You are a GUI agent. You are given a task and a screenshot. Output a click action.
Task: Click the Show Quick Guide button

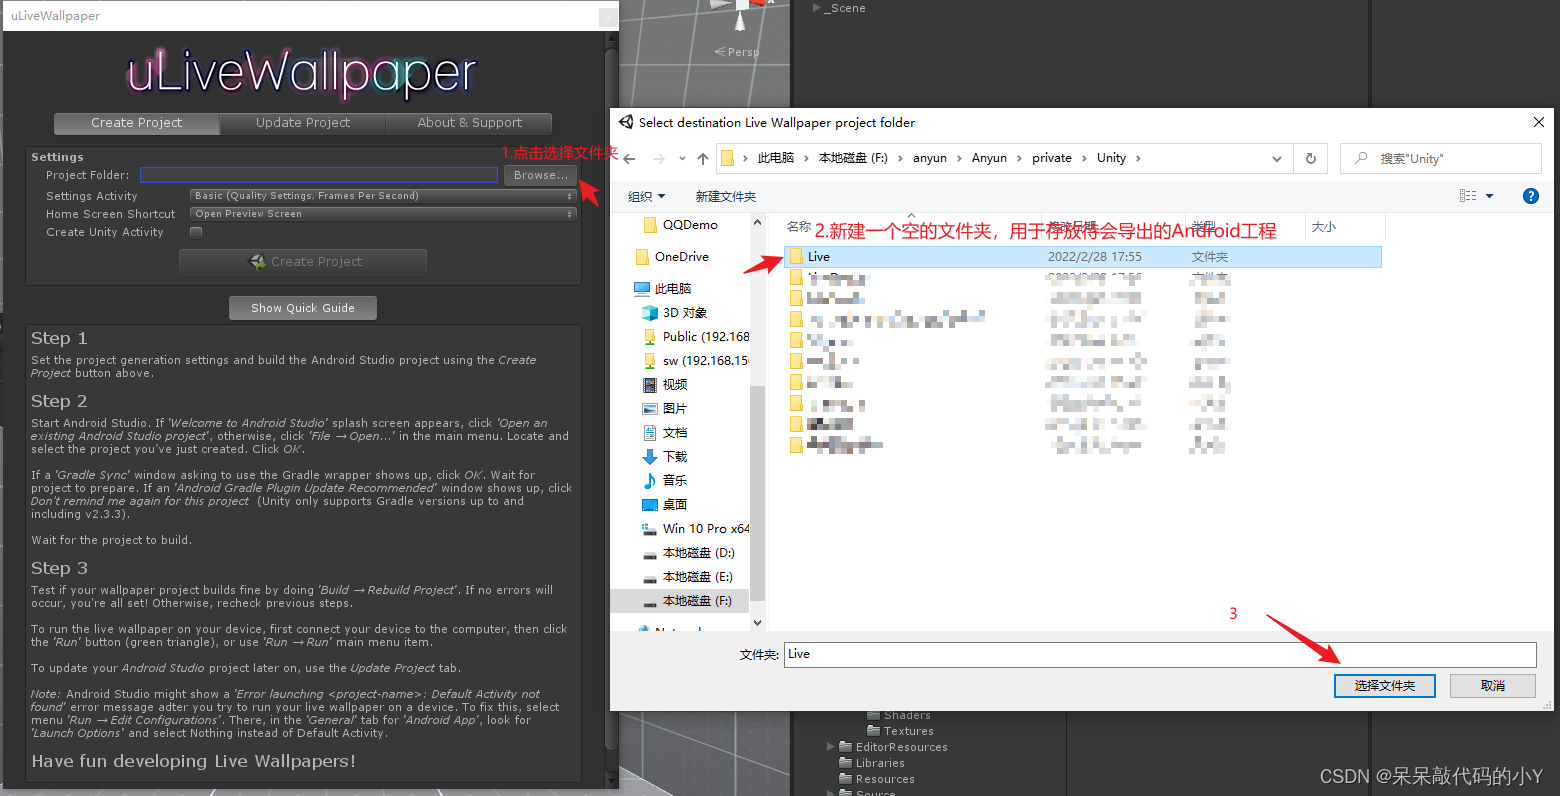click(x=303, y=308)
